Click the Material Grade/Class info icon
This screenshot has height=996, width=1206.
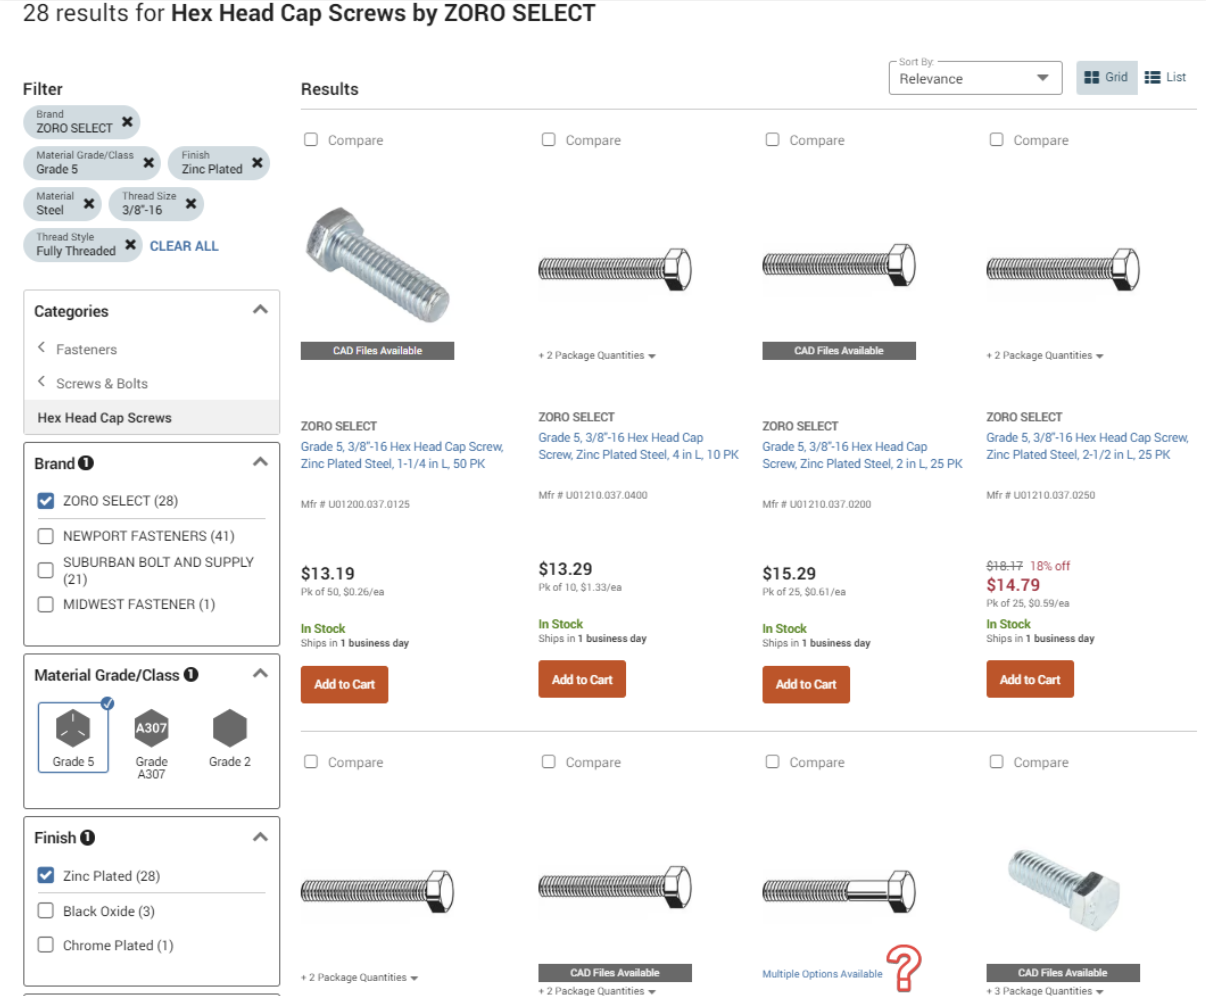pyautogui.click(x=191, y=675)
